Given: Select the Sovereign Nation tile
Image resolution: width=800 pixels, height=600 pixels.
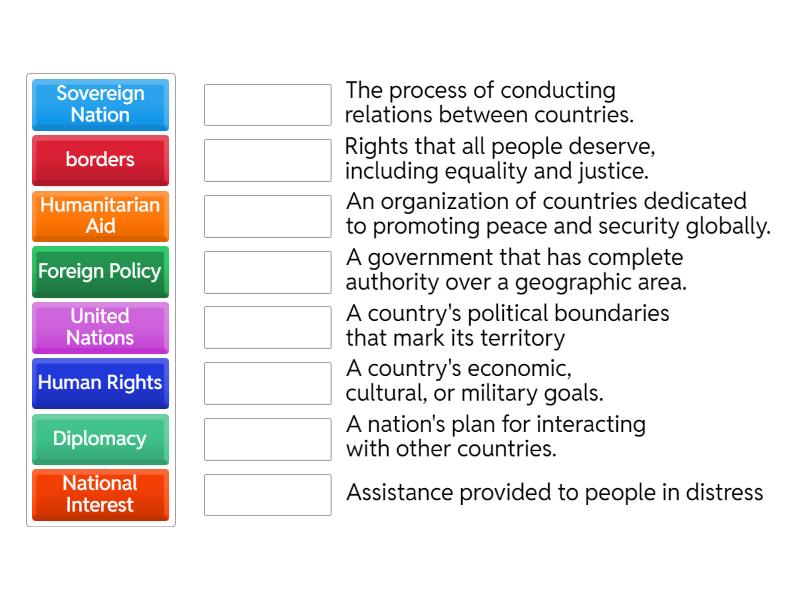Looking at the screenshot, I should [x=100, y=105].
